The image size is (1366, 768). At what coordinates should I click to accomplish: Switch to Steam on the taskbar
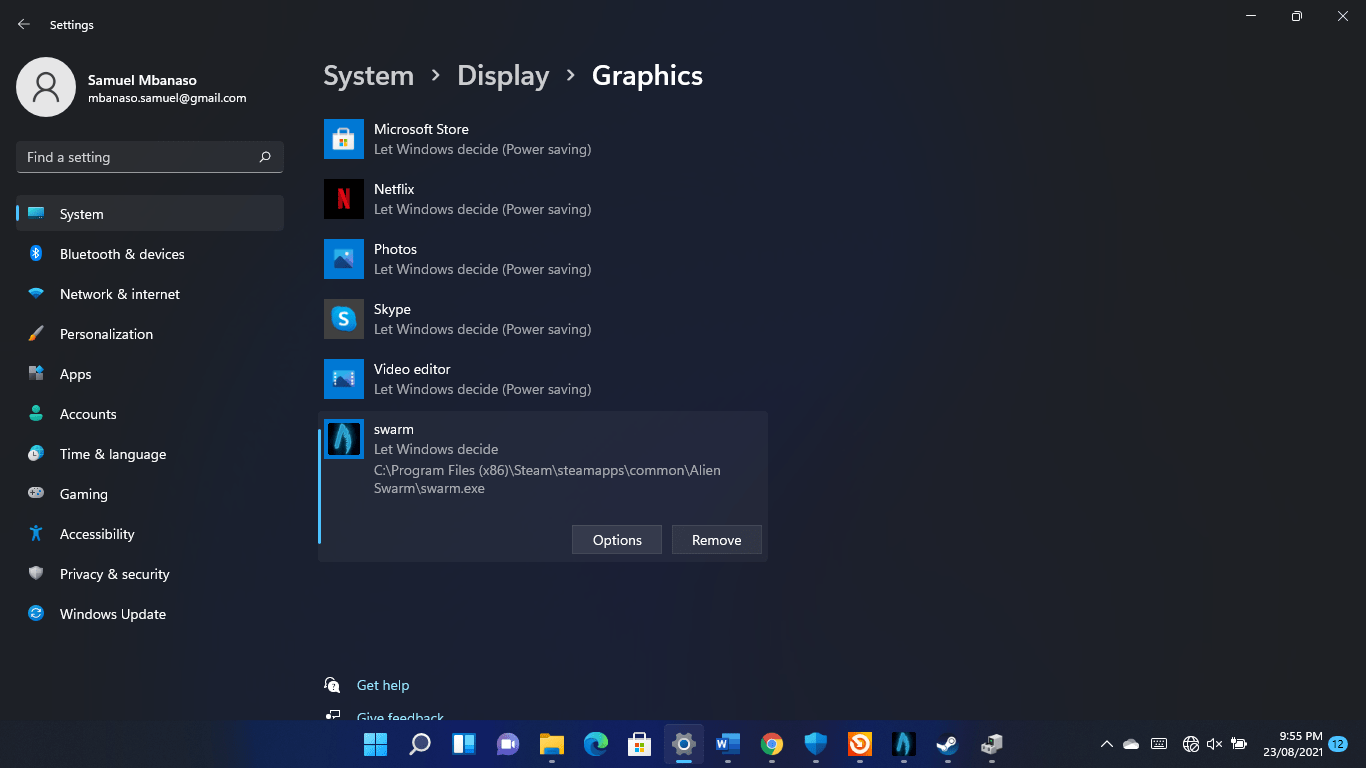947,744
